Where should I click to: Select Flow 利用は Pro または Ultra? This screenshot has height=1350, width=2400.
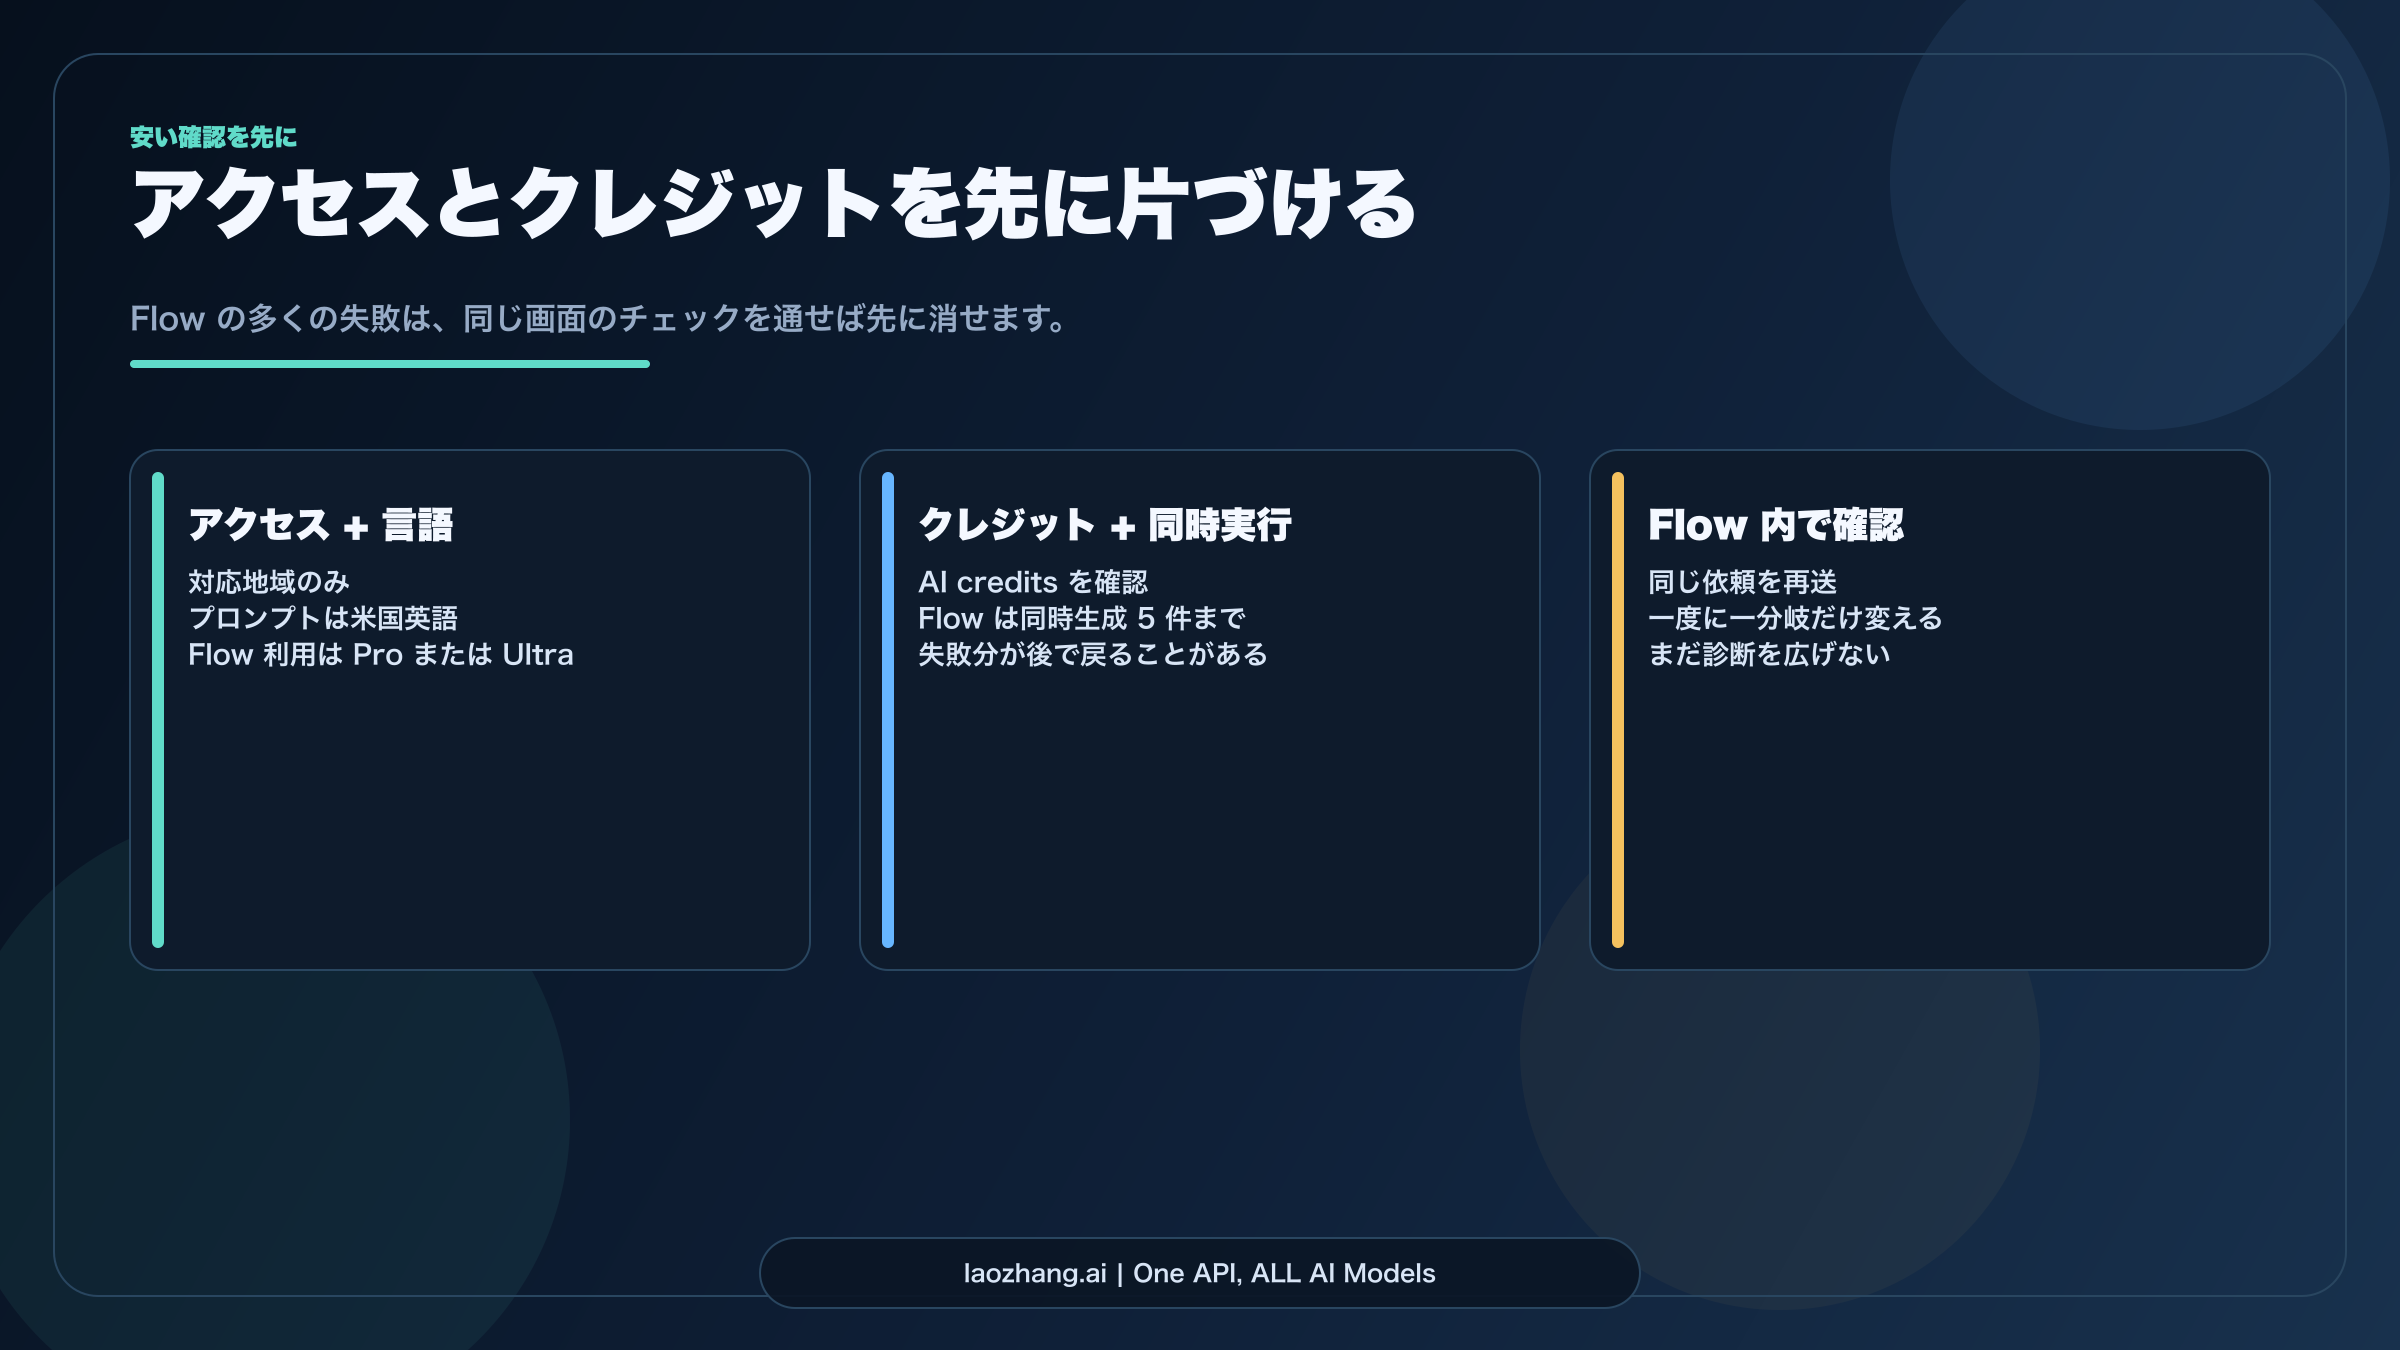381,655
